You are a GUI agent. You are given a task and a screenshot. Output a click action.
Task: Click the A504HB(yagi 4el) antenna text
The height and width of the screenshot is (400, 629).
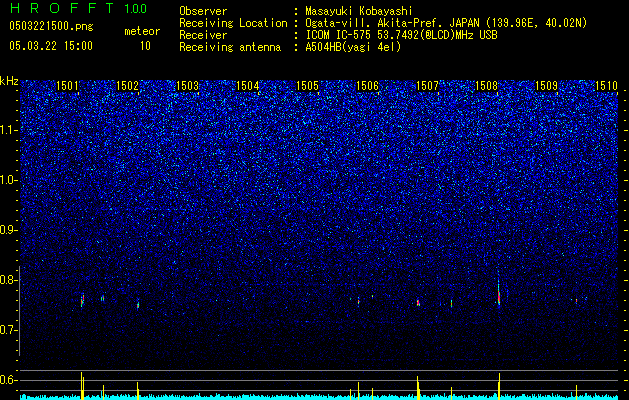click(353, 47)
